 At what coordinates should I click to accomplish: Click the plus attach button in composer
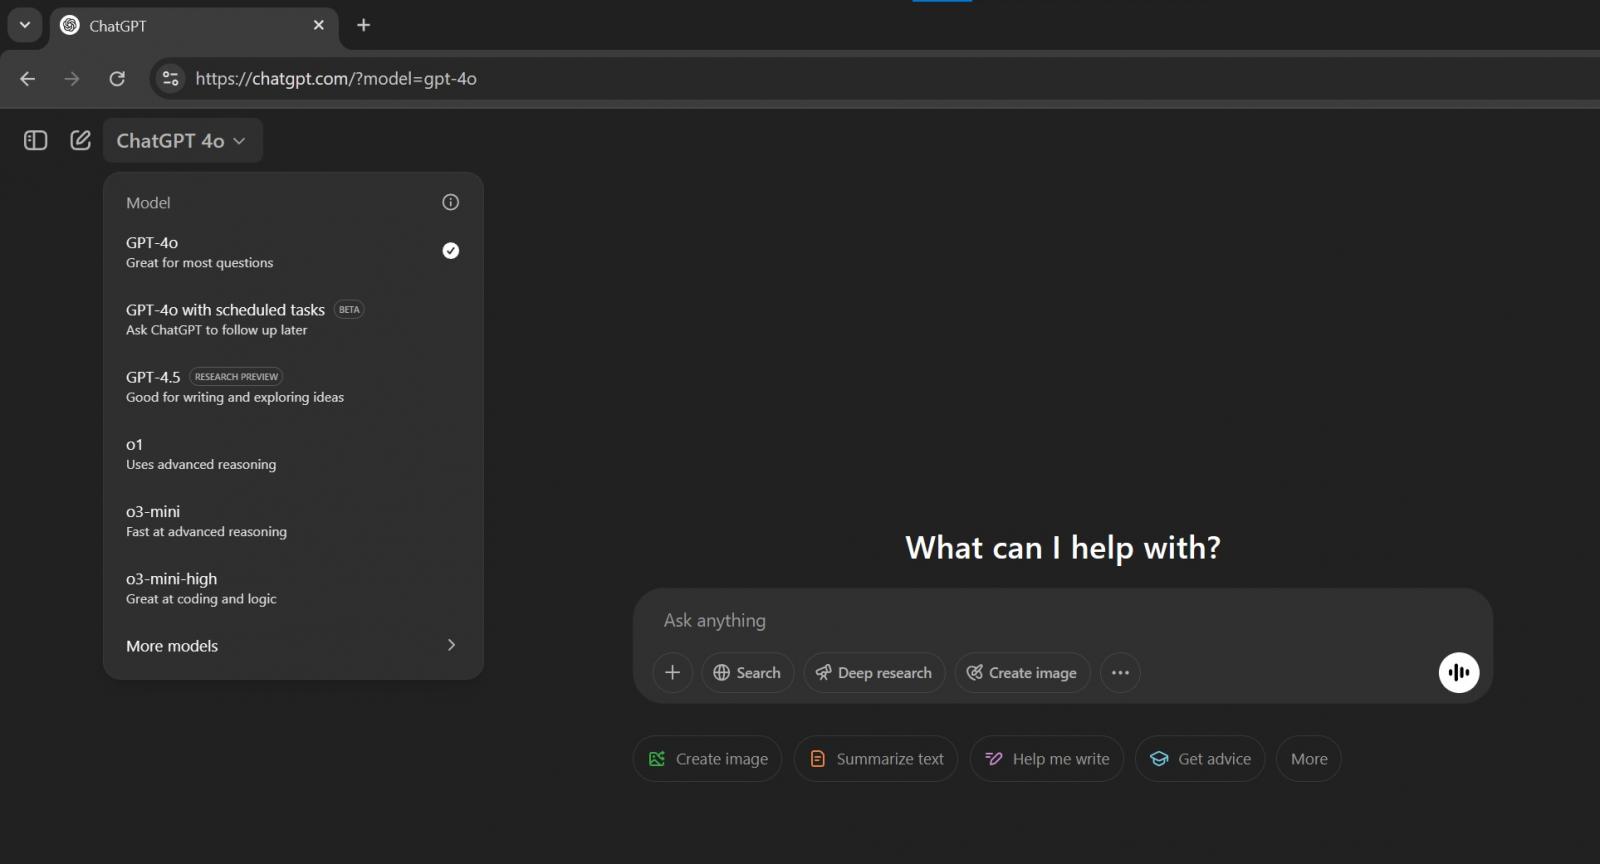tap(672, 672)
